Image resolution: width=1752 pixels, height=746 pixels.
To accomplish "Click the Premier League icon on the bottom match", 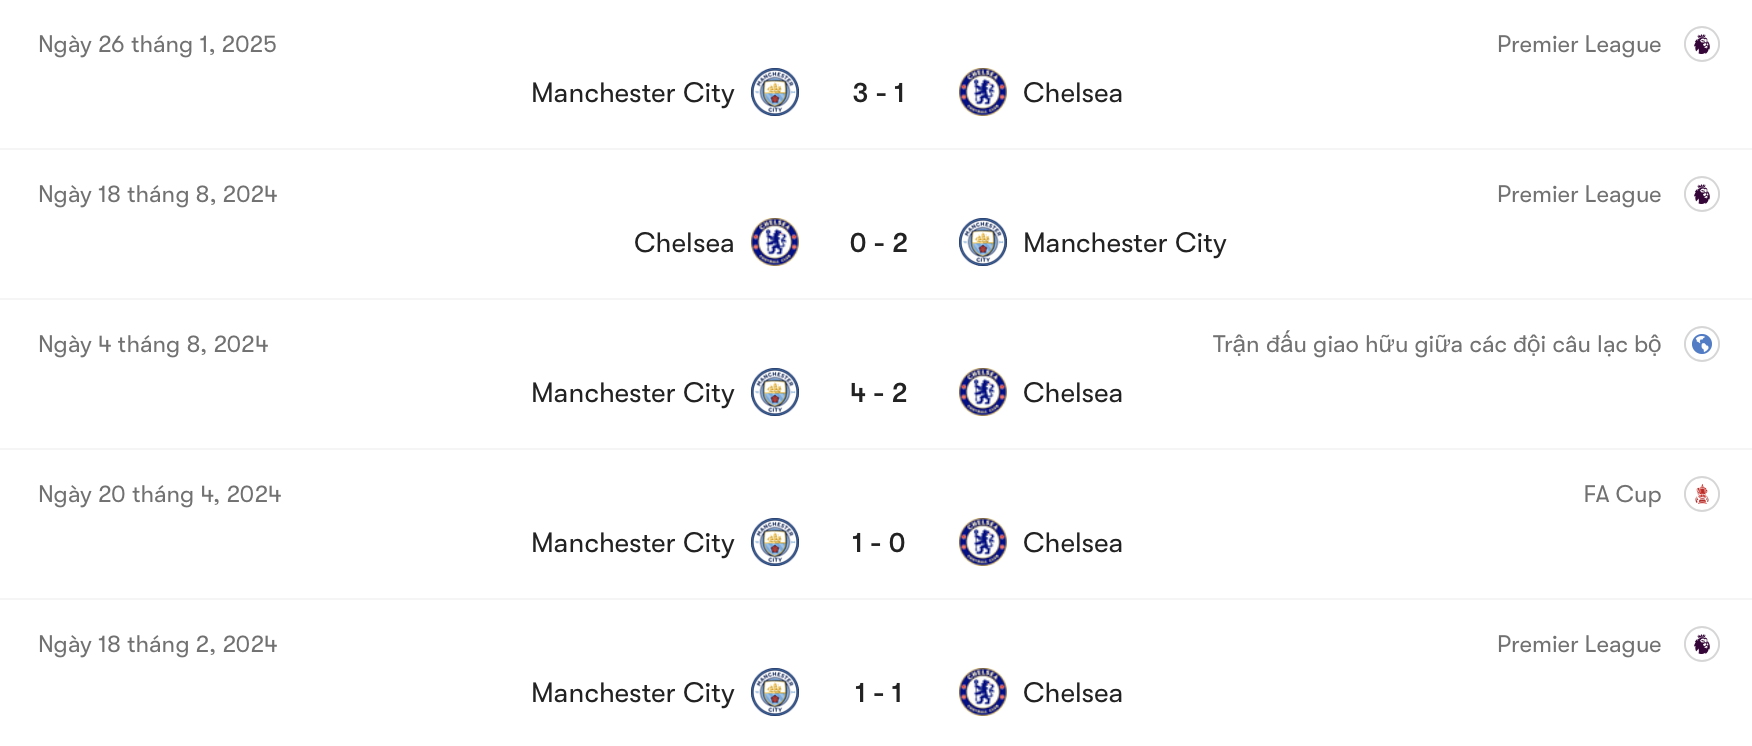I will coord(1703,643).
